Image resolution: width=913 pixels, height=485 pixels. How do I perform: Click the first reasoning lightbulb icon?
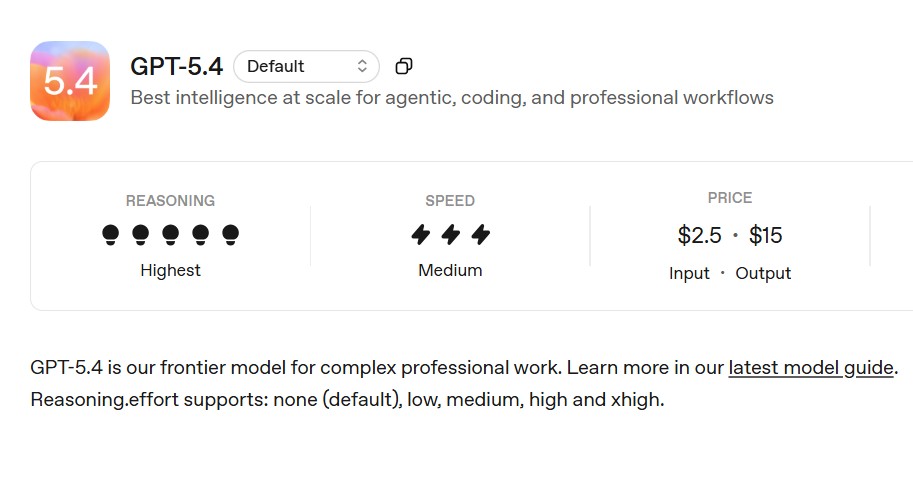(111, 235)
